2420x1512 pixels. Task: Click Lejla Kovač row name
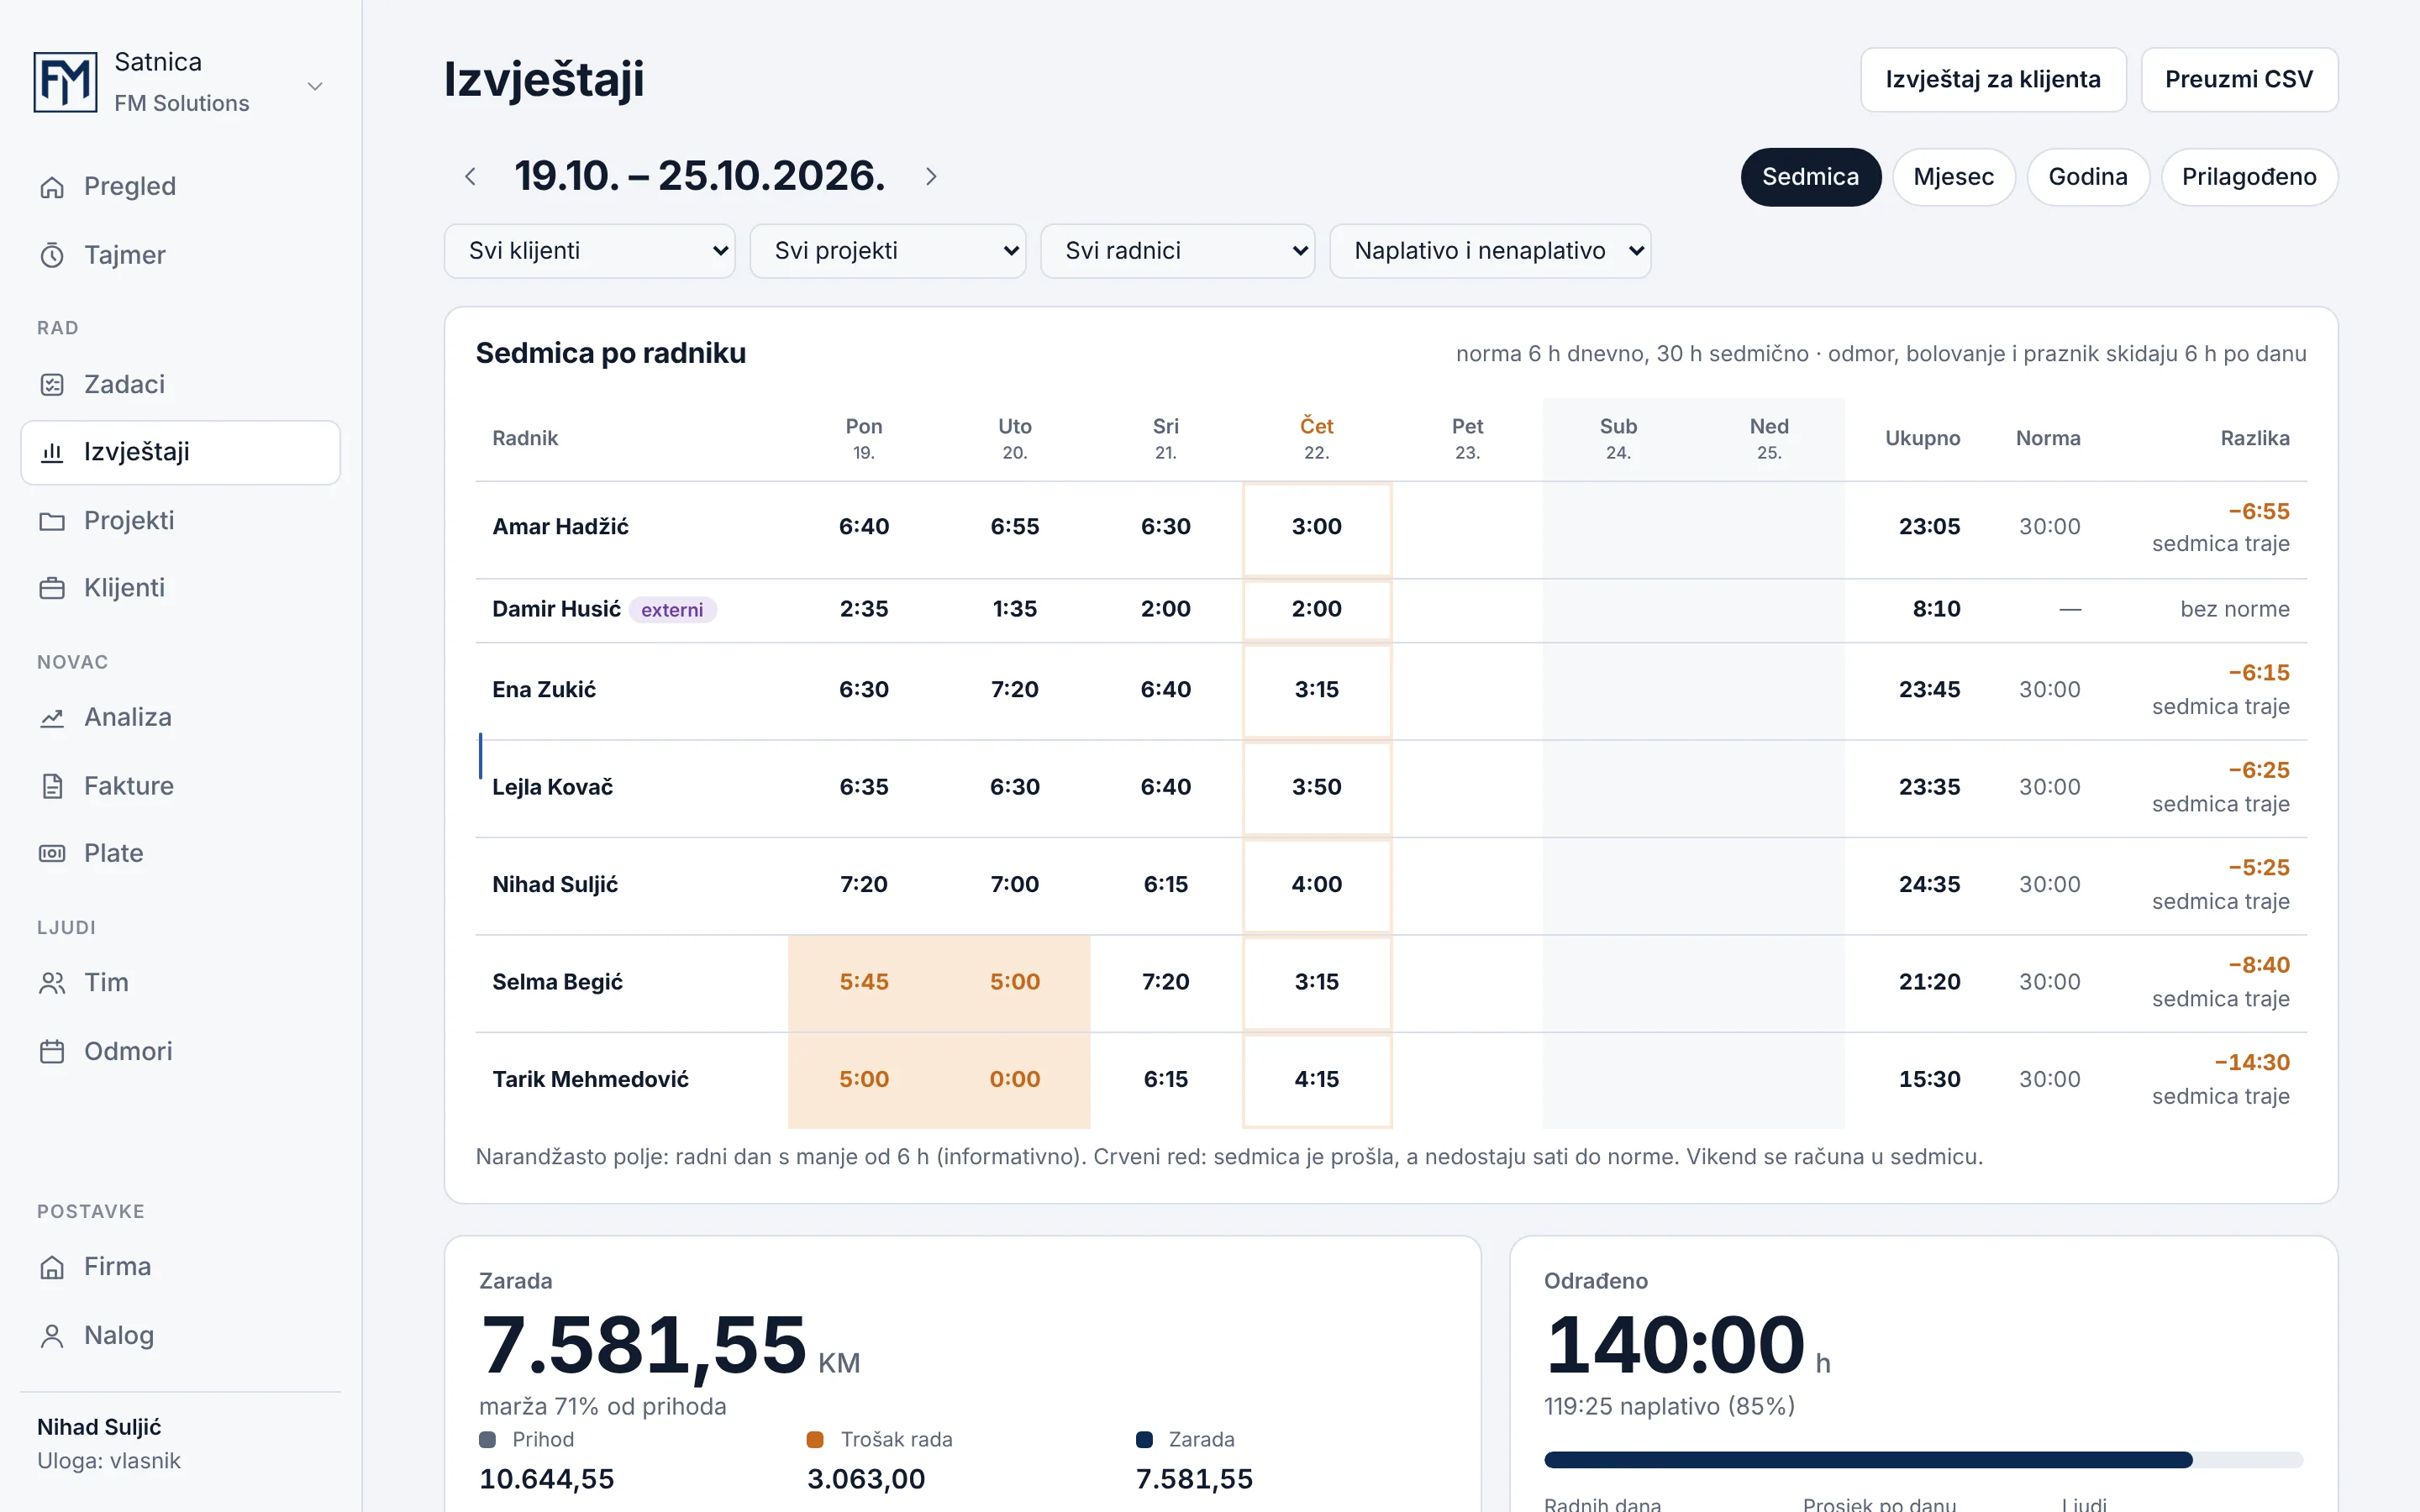point(552,788)
